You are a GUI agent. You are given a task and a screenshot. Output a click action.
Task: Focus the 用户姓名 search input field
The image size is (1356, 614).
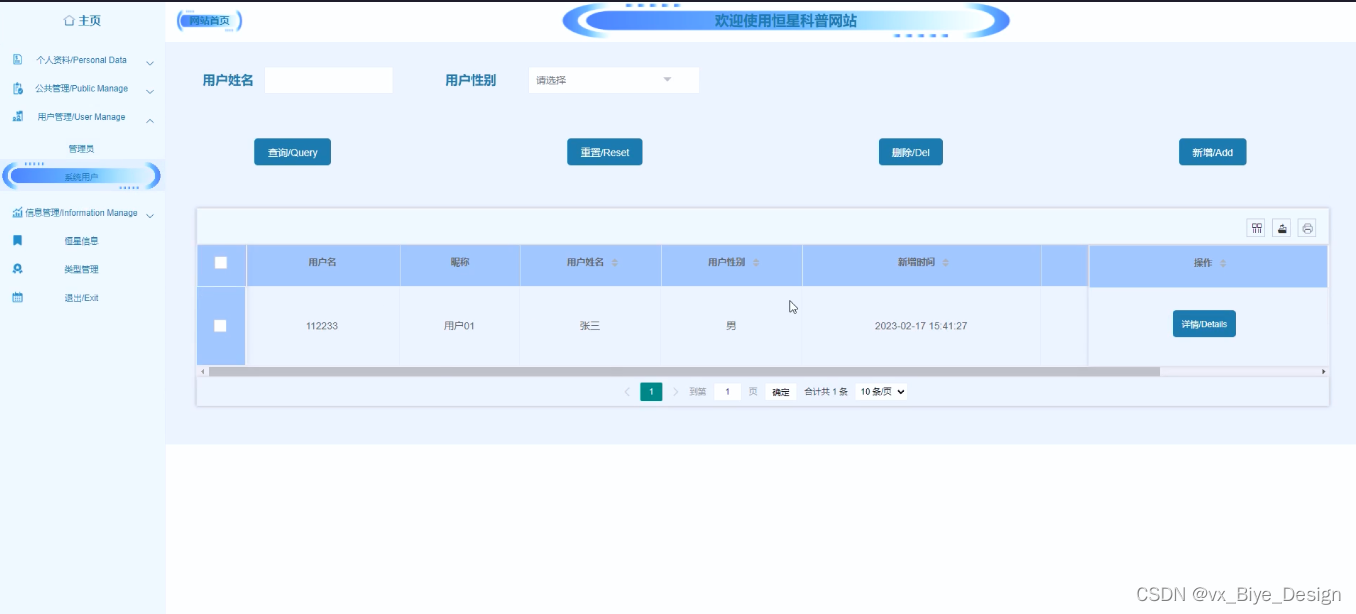pyautogui.click(x=329, y=80)
